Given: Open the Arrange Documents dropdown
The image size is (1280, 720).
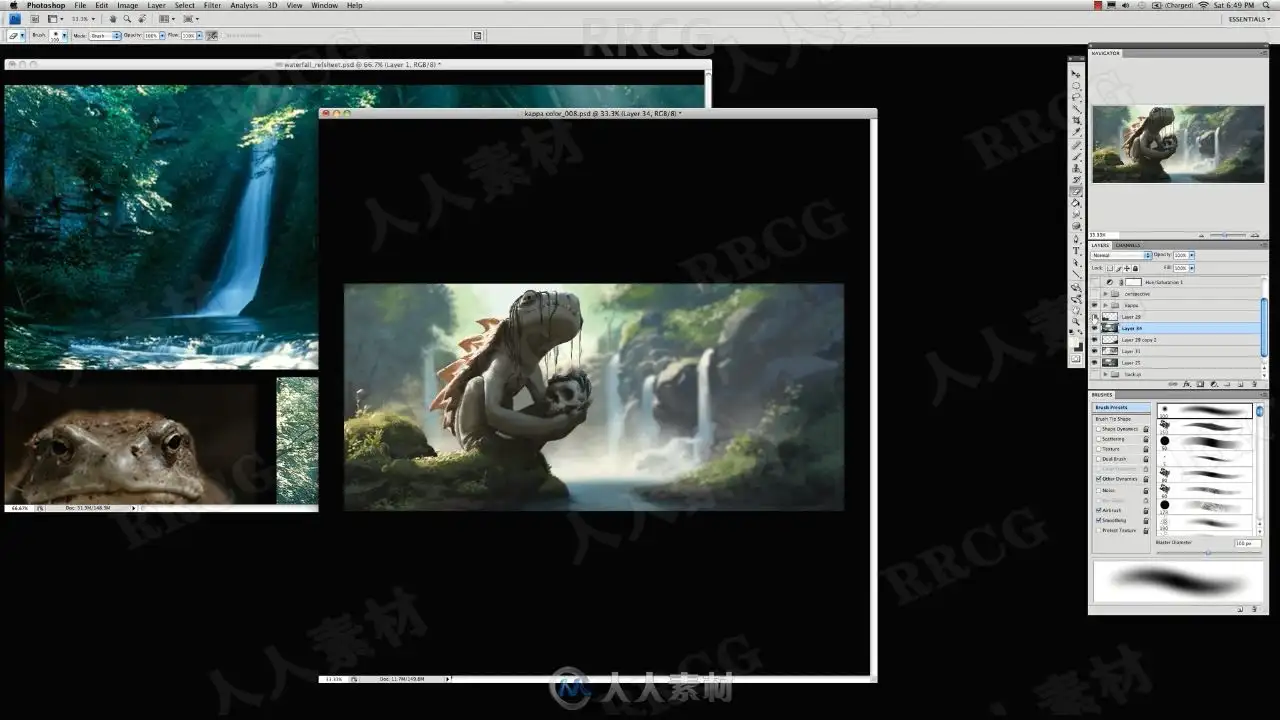Looking at the screenshot, I should (x=167, y=19).
